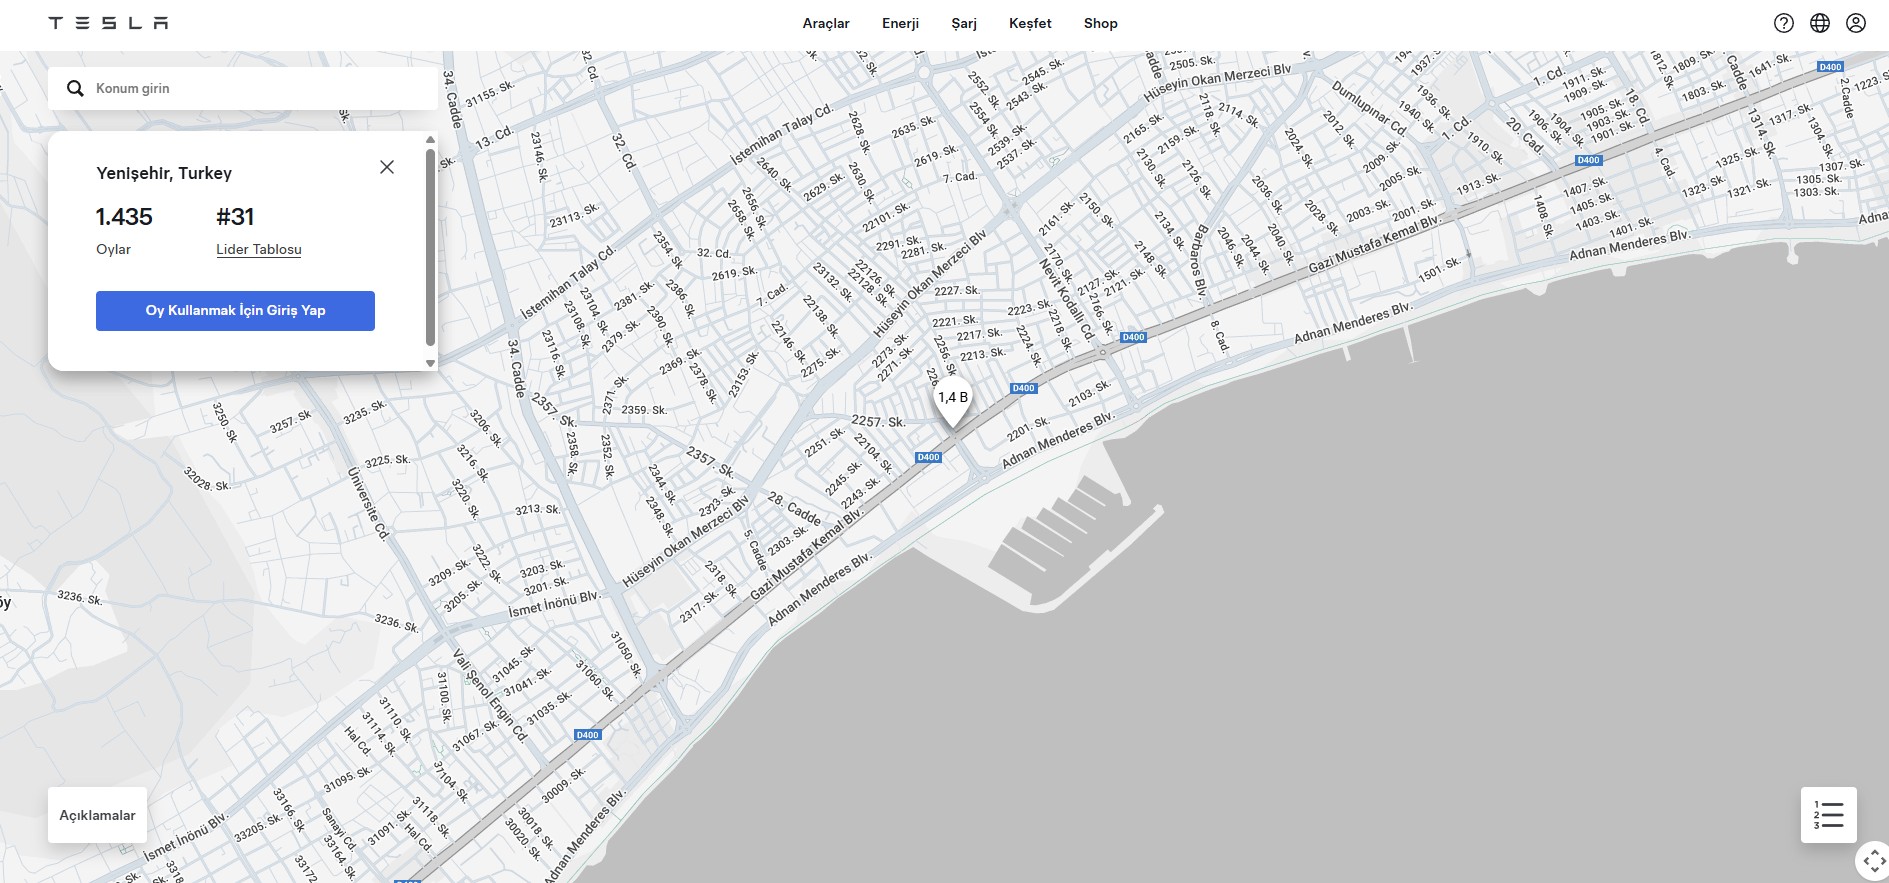Go to the Shop menu item
This screenshot has width=1889, height=883.
coord(1100,23)
